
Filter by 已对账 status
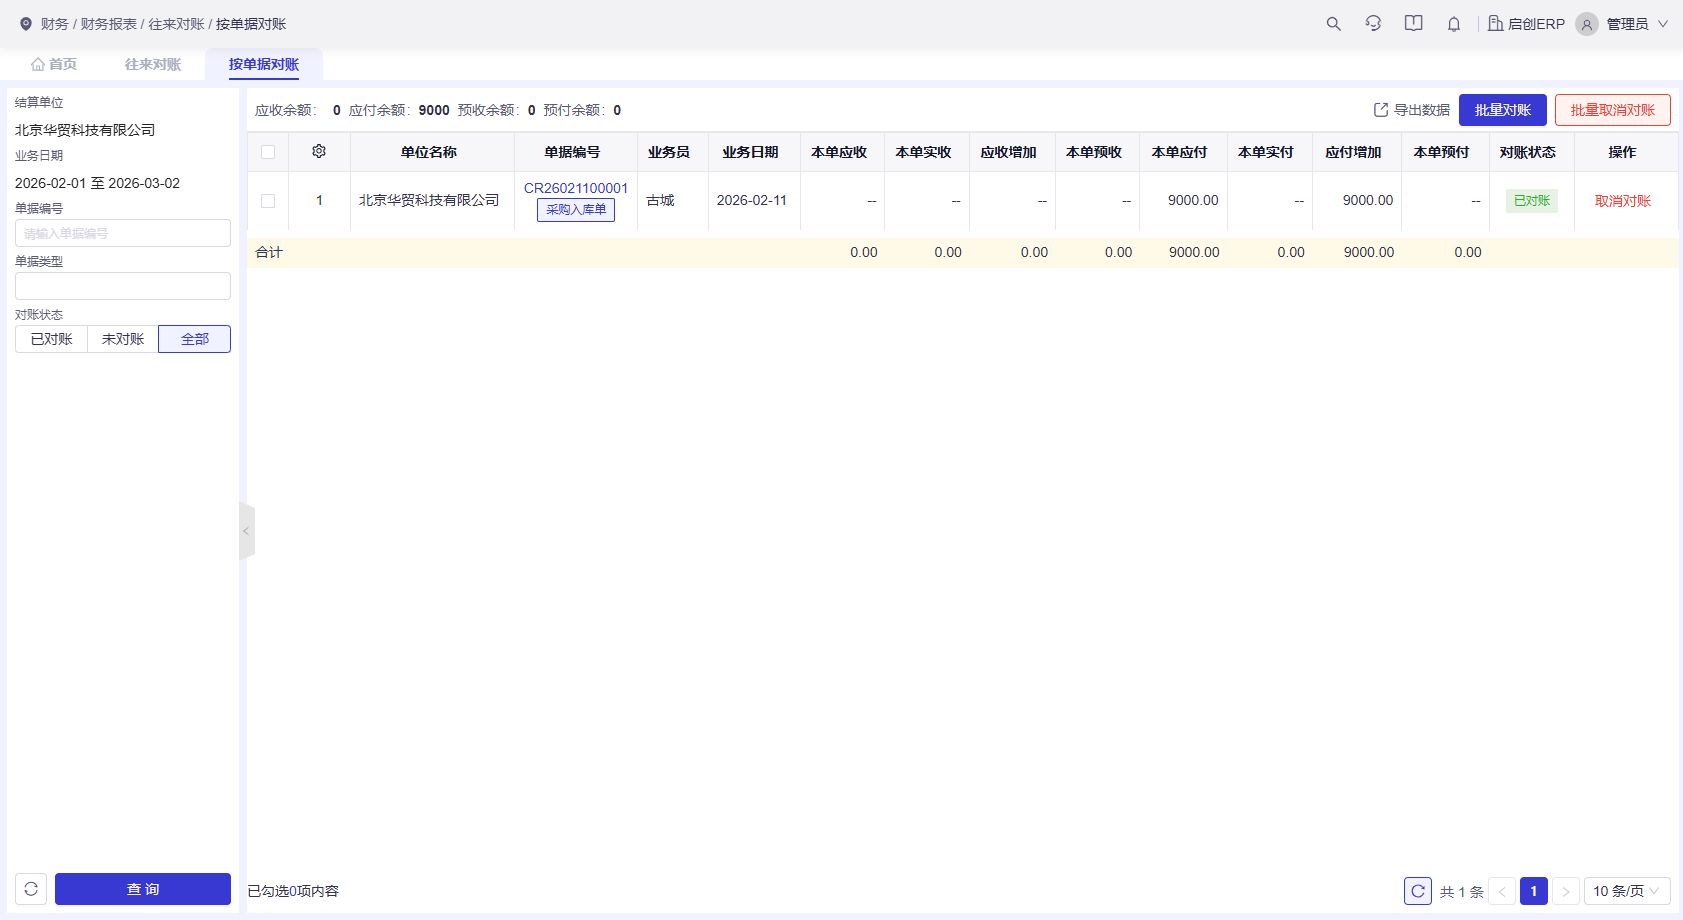point(51,339)
